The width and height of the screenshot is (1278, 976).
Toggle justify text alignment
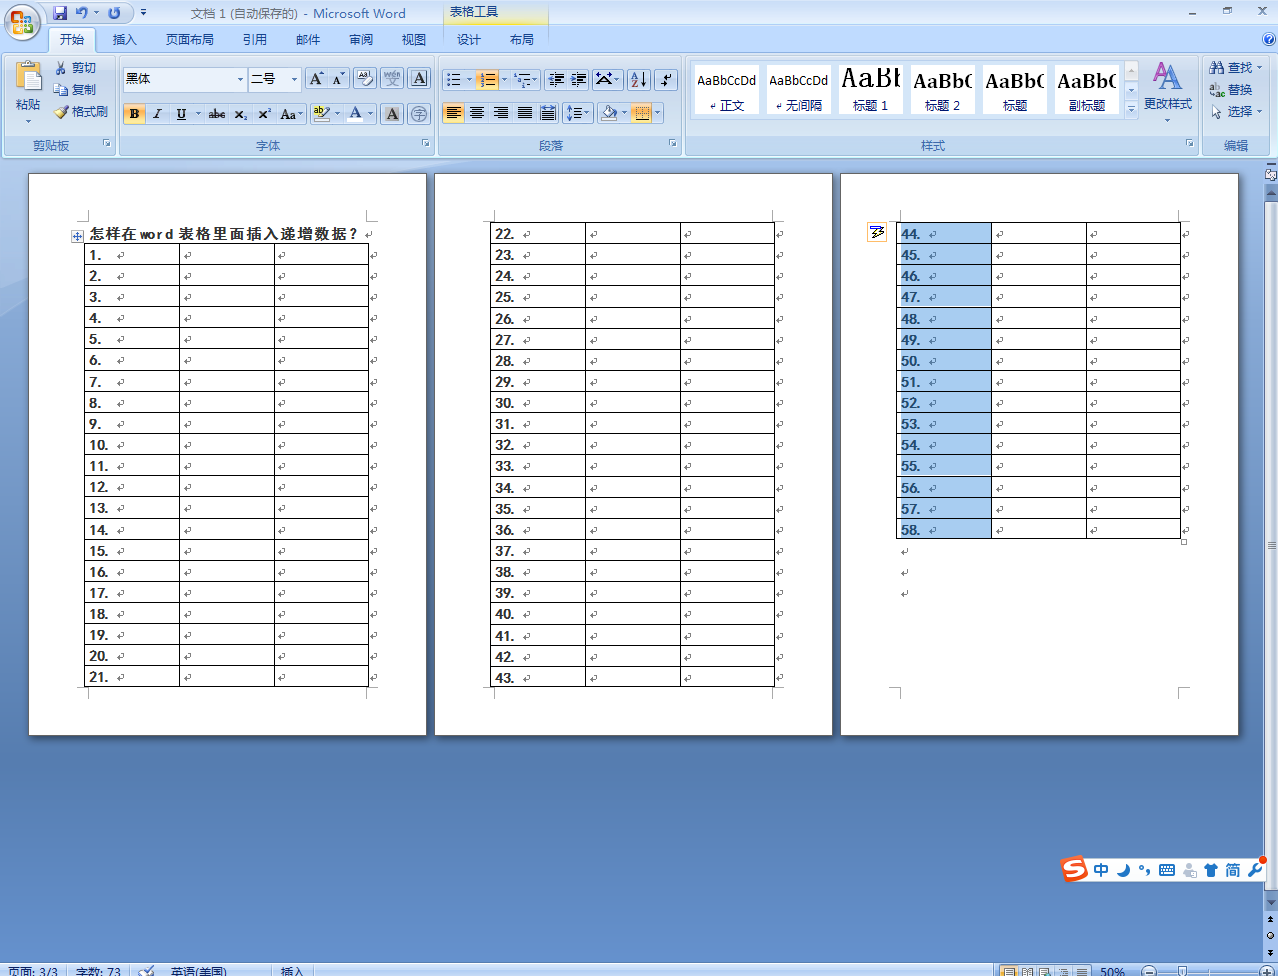(525, 113)
